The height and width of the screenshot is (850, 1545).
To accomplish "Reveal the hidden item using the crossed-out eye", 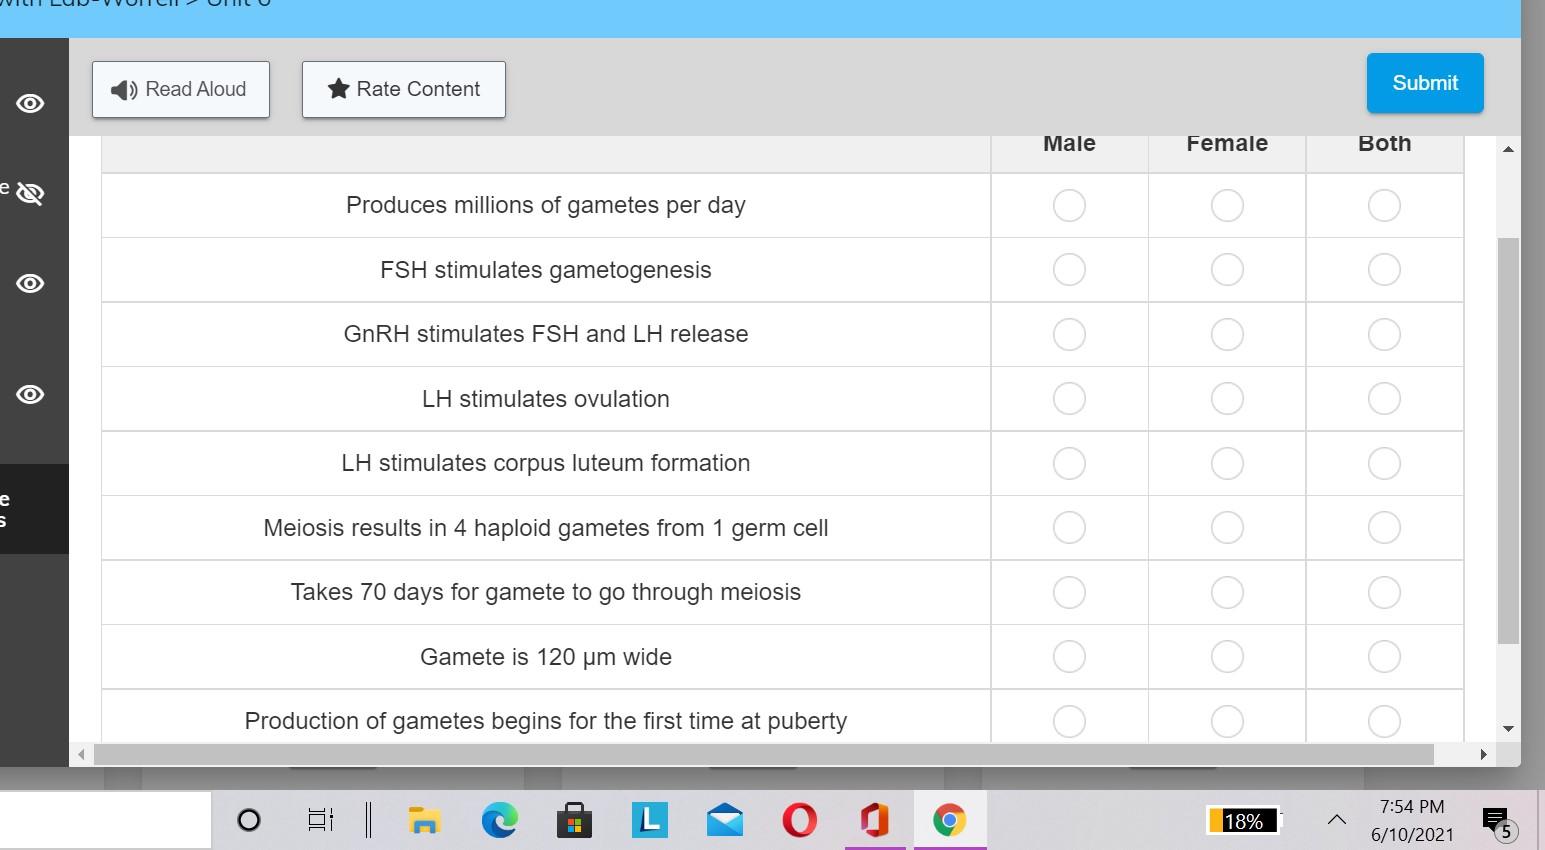I will pyautogui.click(x=31, y=193).
